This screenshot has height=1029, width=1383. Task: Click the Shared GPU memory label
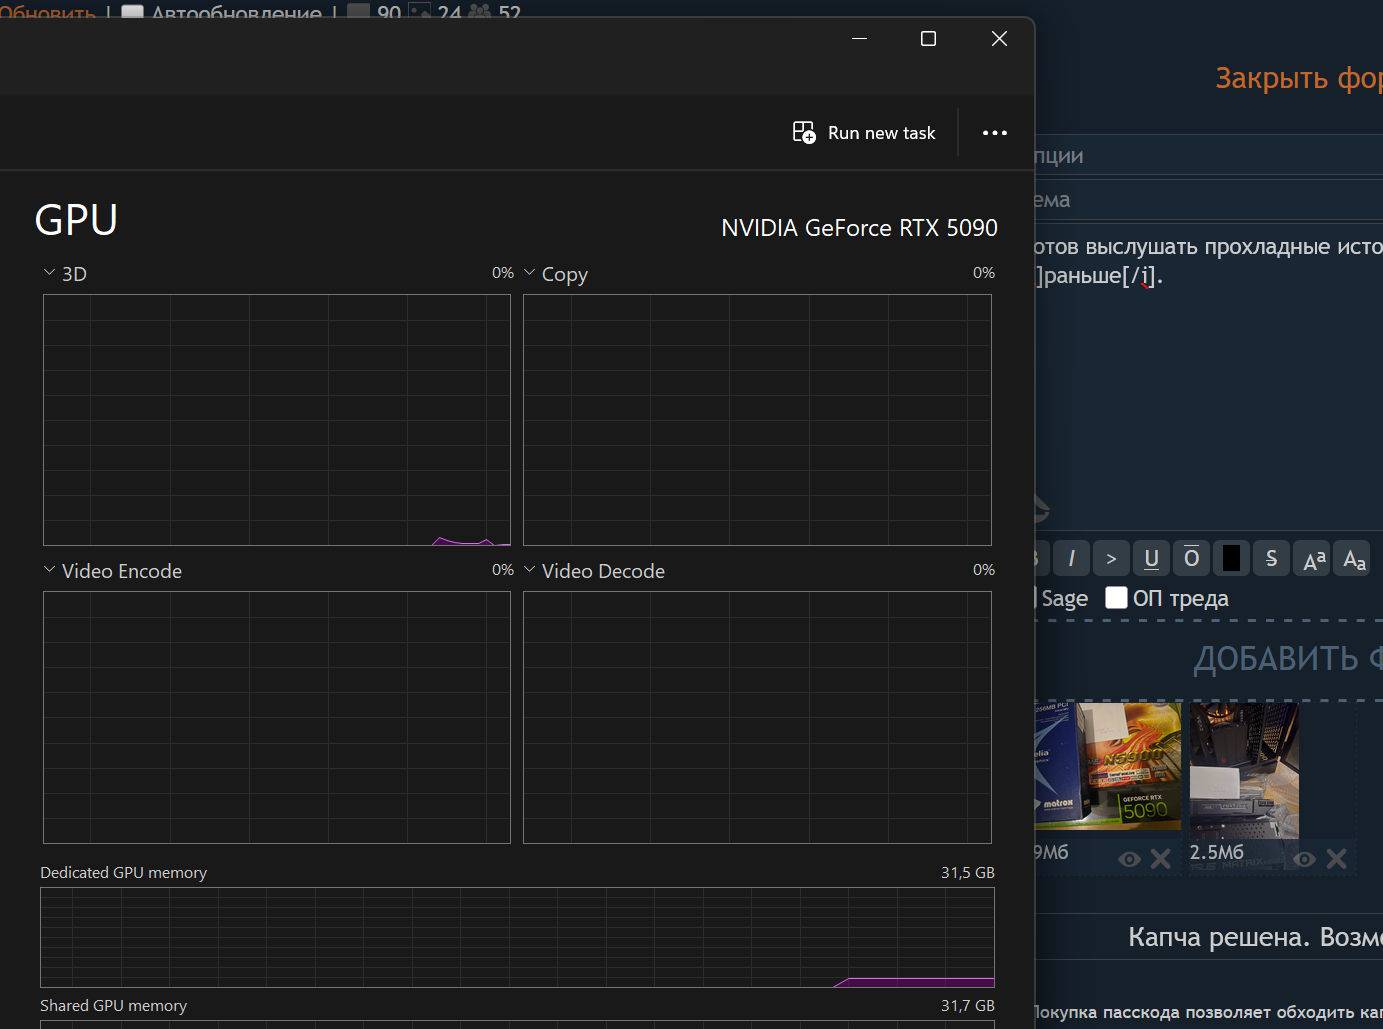coord(113,1005)
